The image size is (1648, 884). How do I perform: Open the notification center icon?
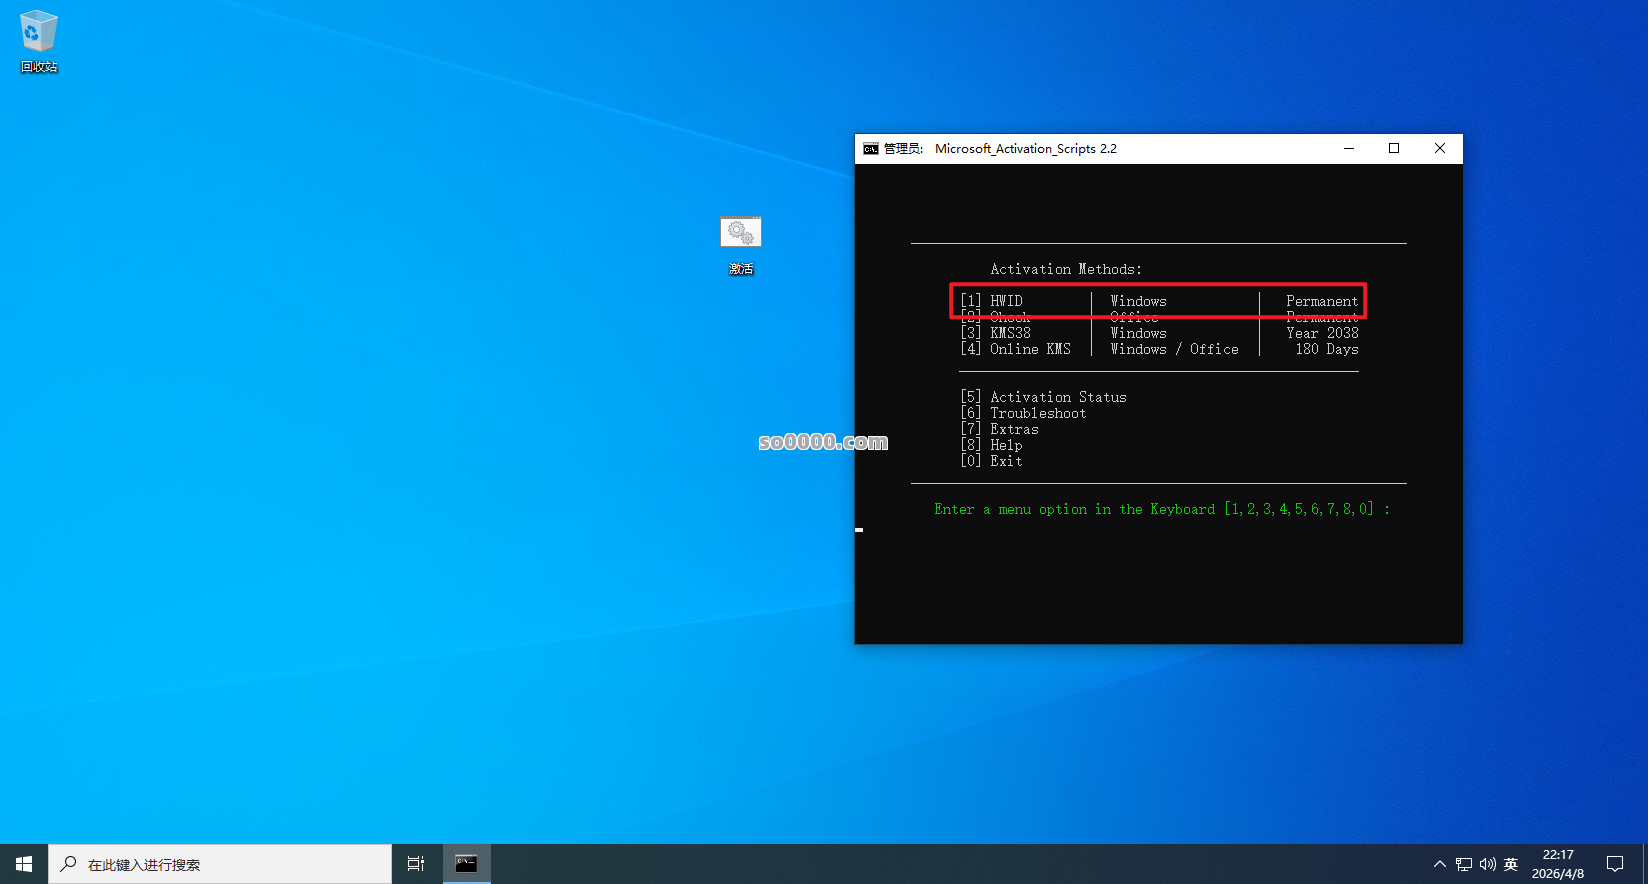click(1614, 864)
